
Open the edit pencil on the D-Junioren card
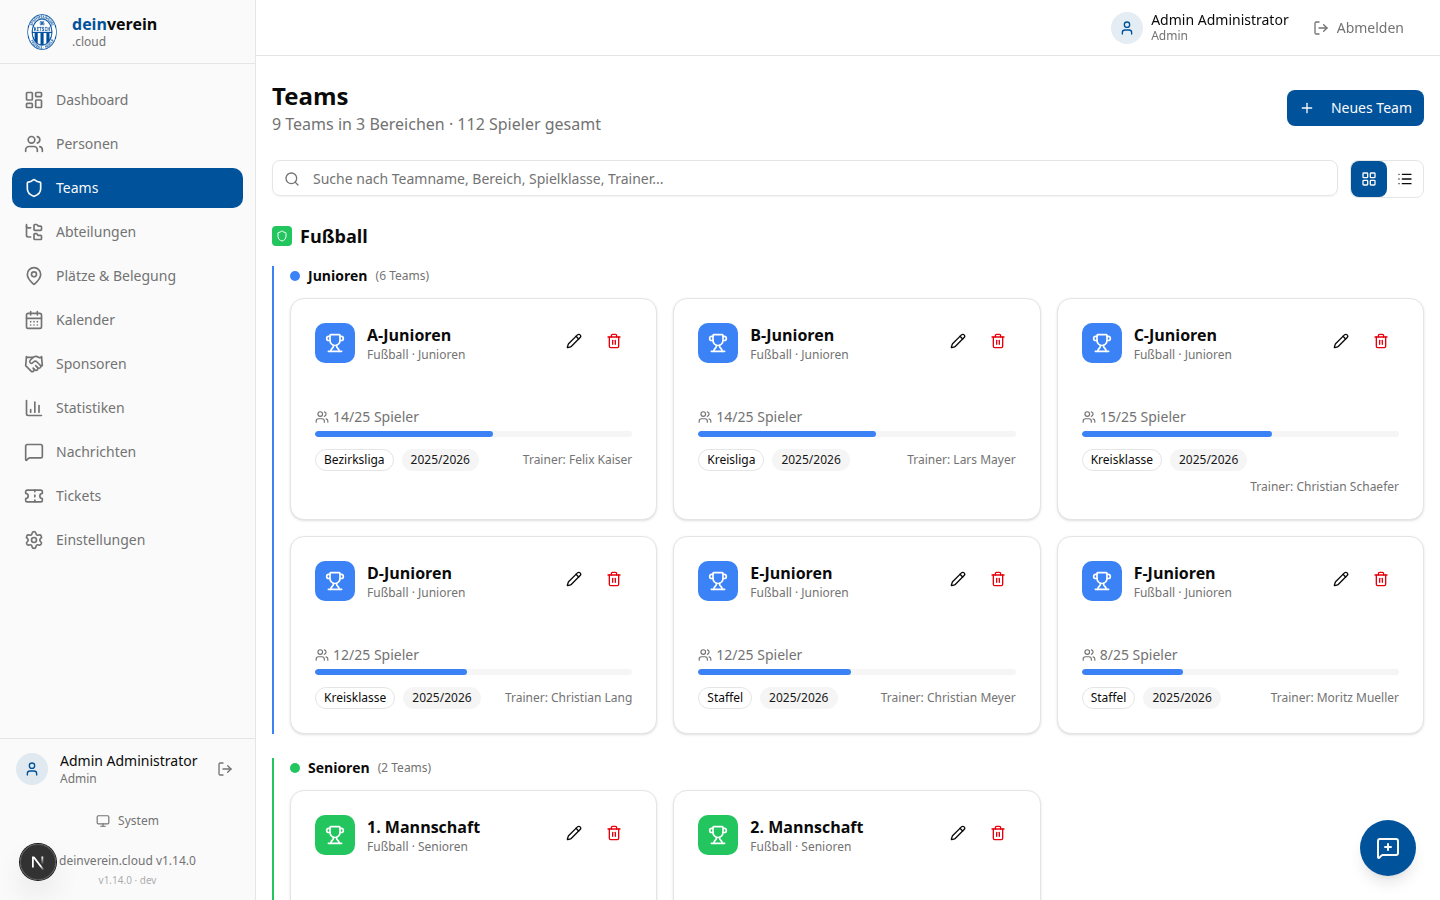[x=574, y=579]
